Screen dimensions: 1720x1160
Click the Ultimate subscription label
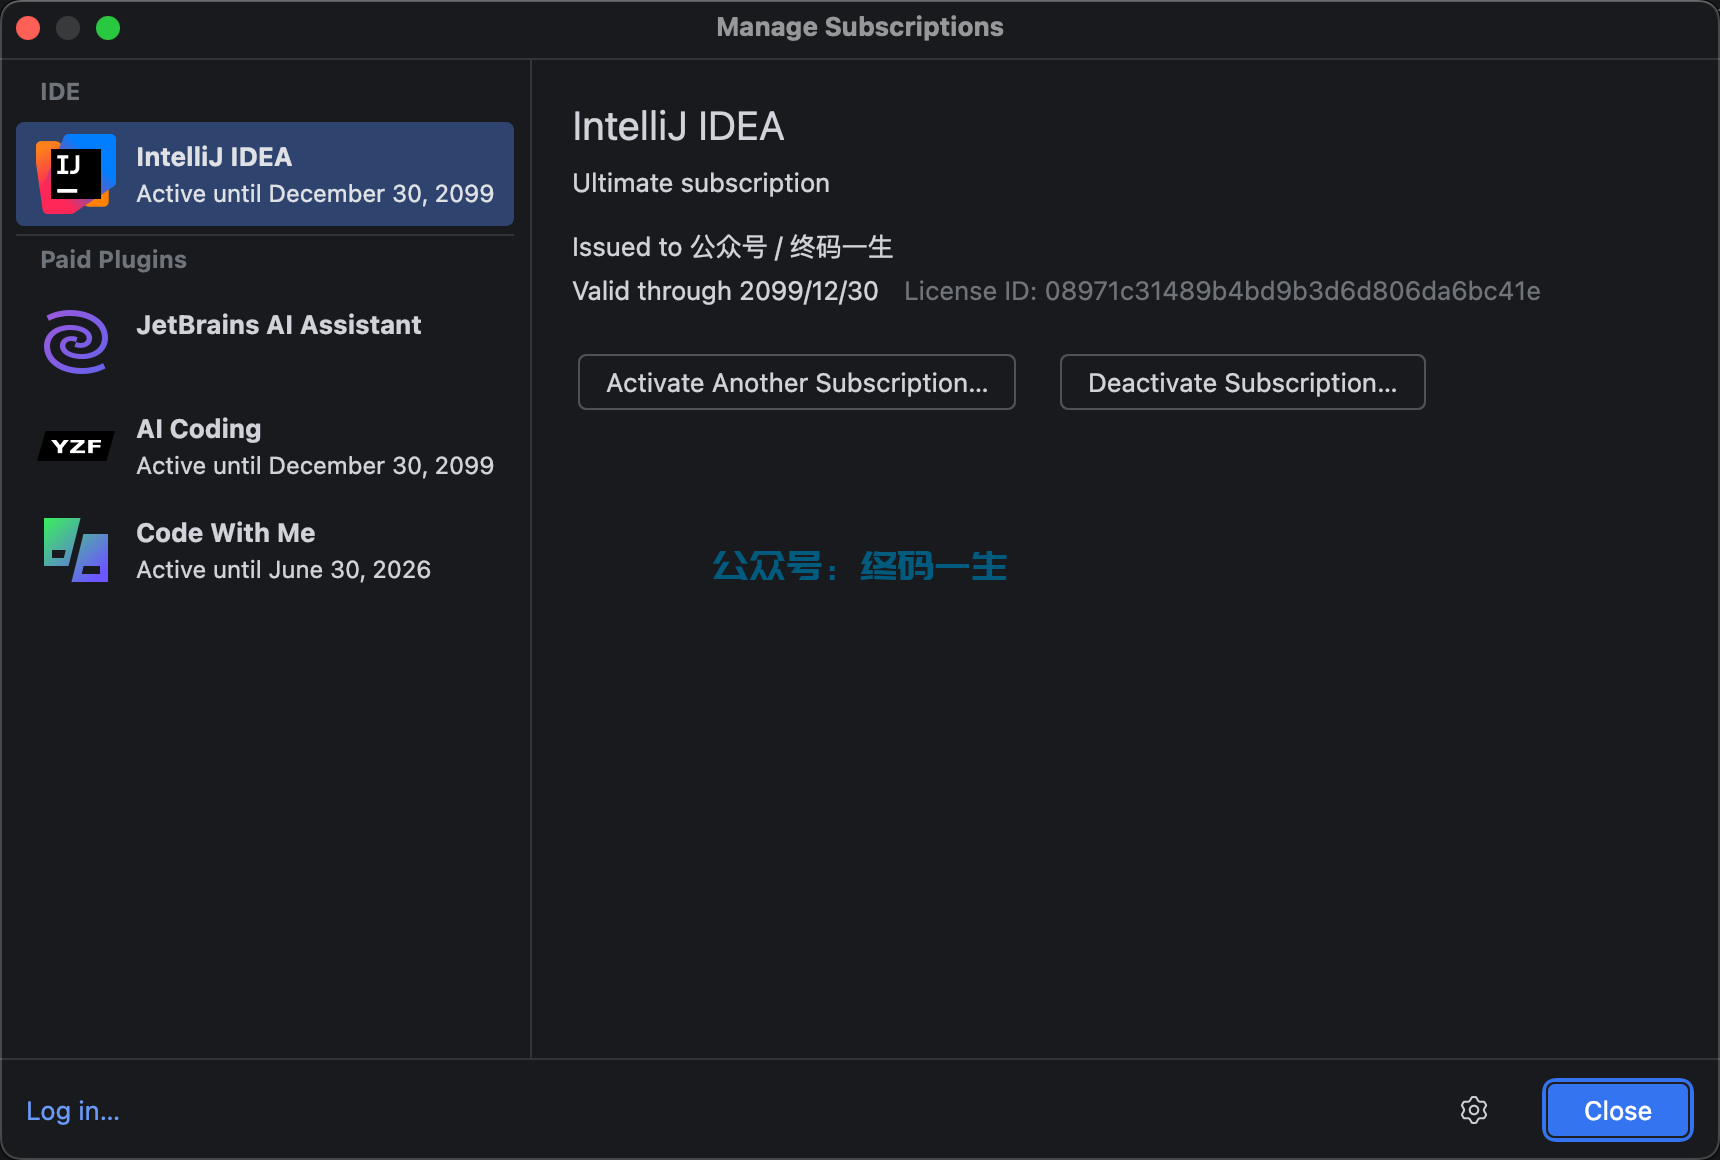tap(700, 183)
